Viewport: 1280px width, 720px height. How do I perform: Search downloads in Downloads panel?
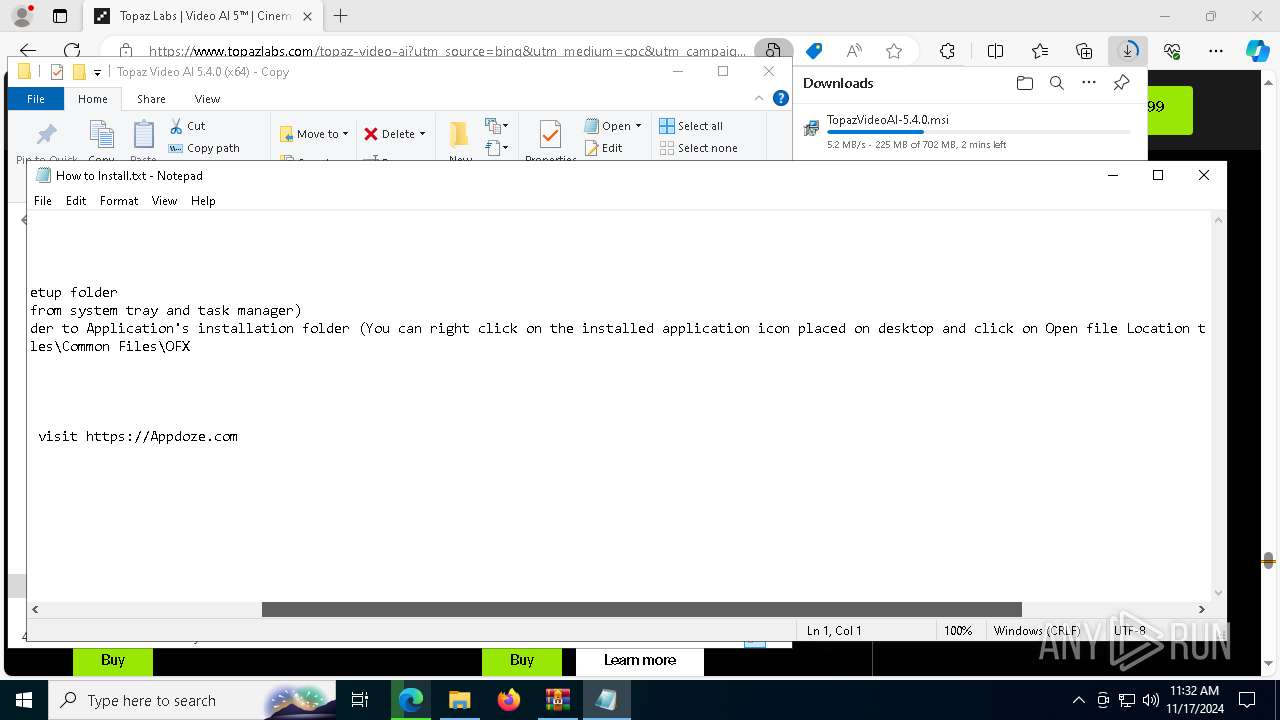(x=1056, y=83)
